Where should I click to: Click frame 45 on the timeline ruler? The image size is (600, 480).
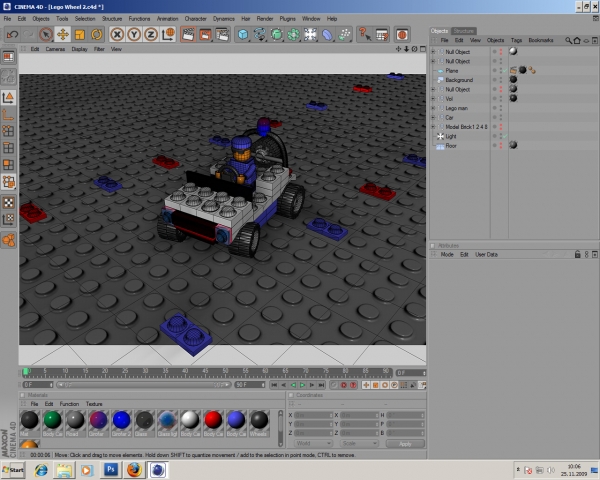[x=205, y=371]
